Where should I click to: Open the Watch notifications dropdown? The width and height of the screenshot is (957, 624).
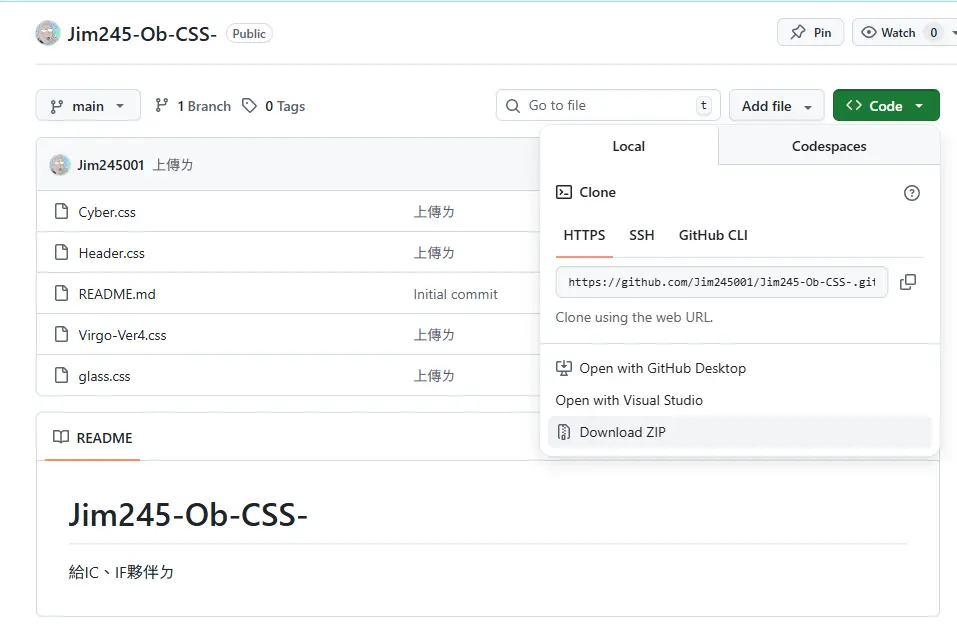click(x=904, y=32)
